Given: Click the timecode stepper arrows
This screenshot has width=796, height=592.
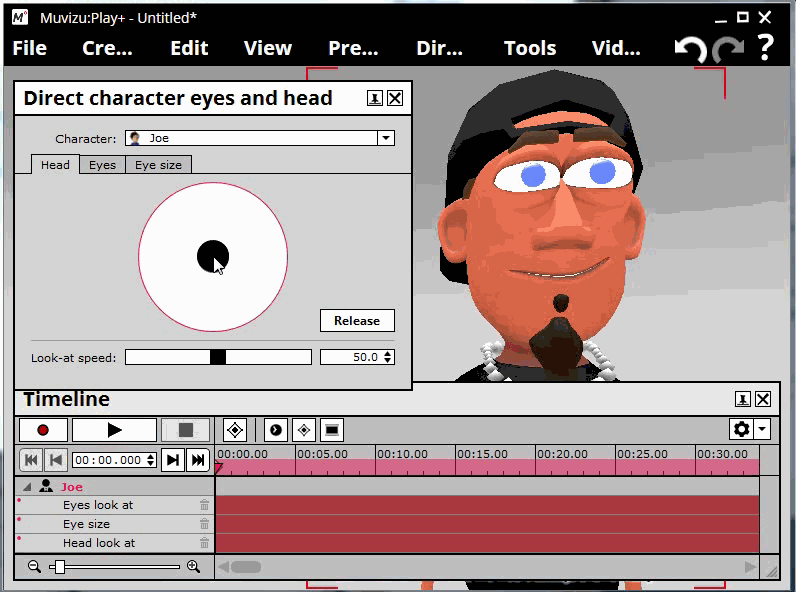Looking at the screenshot, I should 151,460.
